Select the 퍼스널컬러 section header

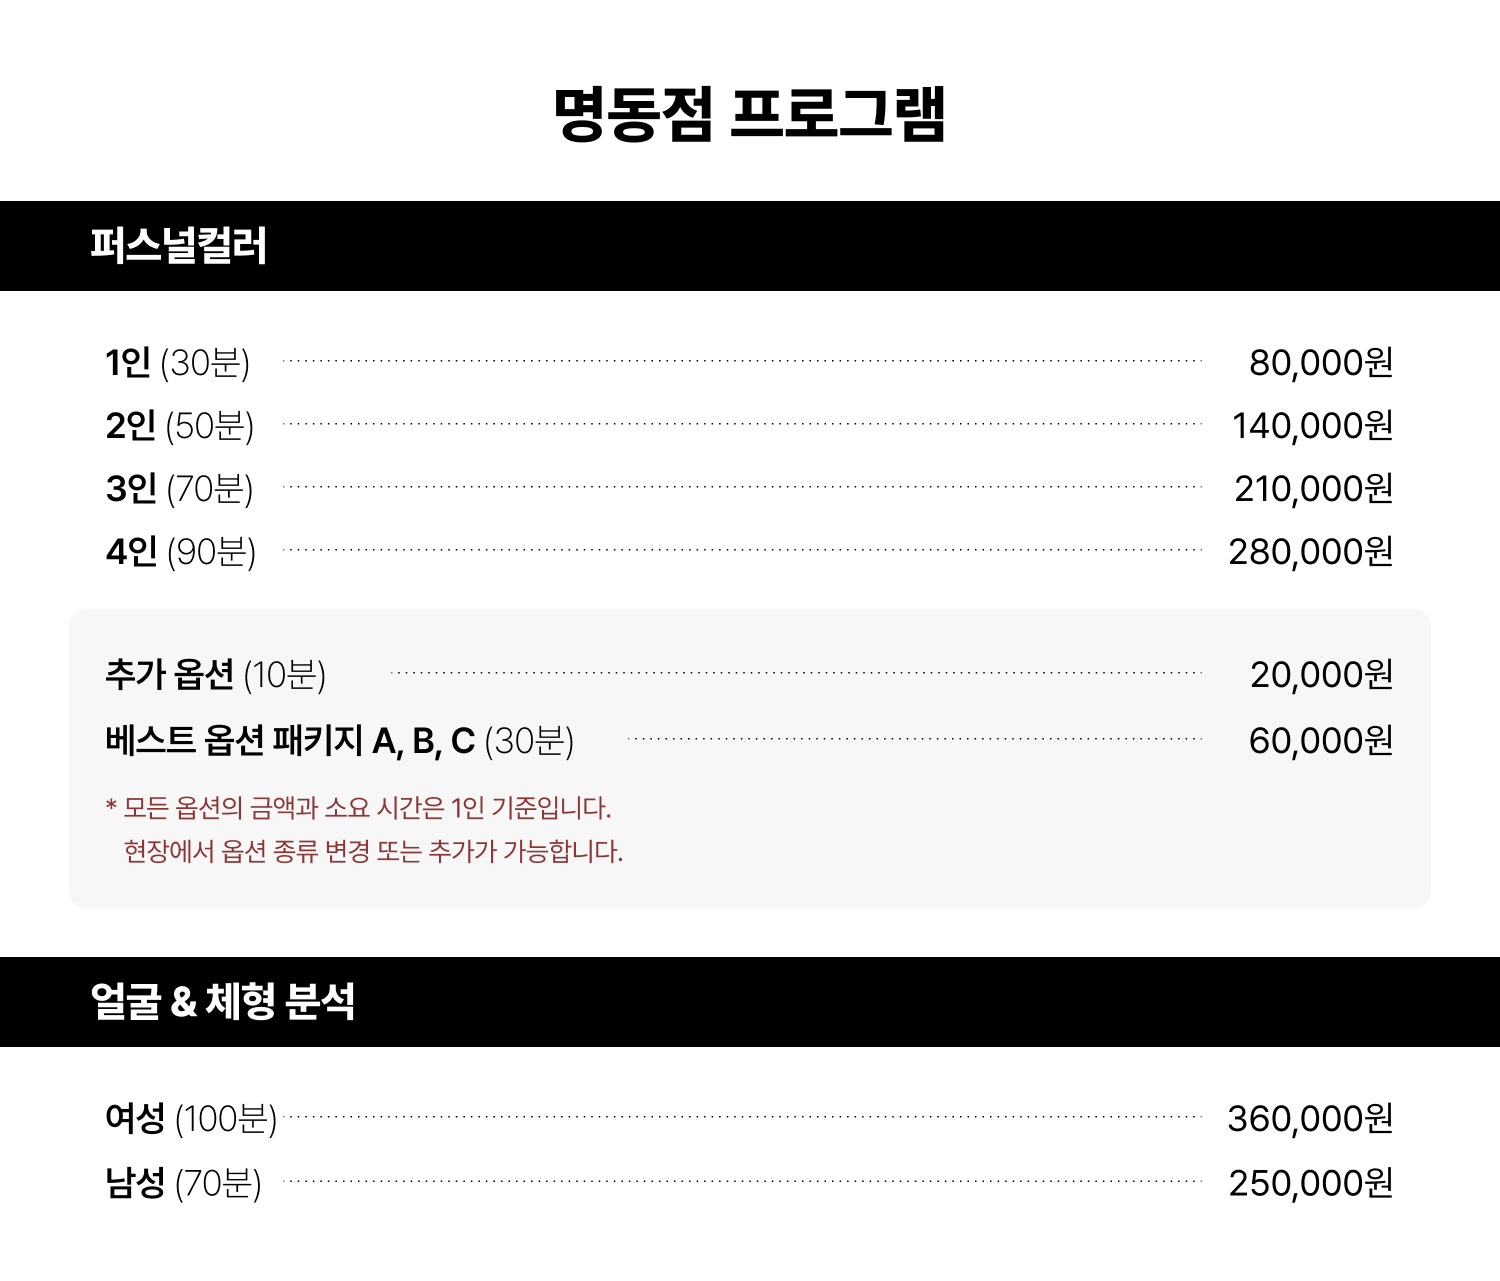[x=179, y=246]
